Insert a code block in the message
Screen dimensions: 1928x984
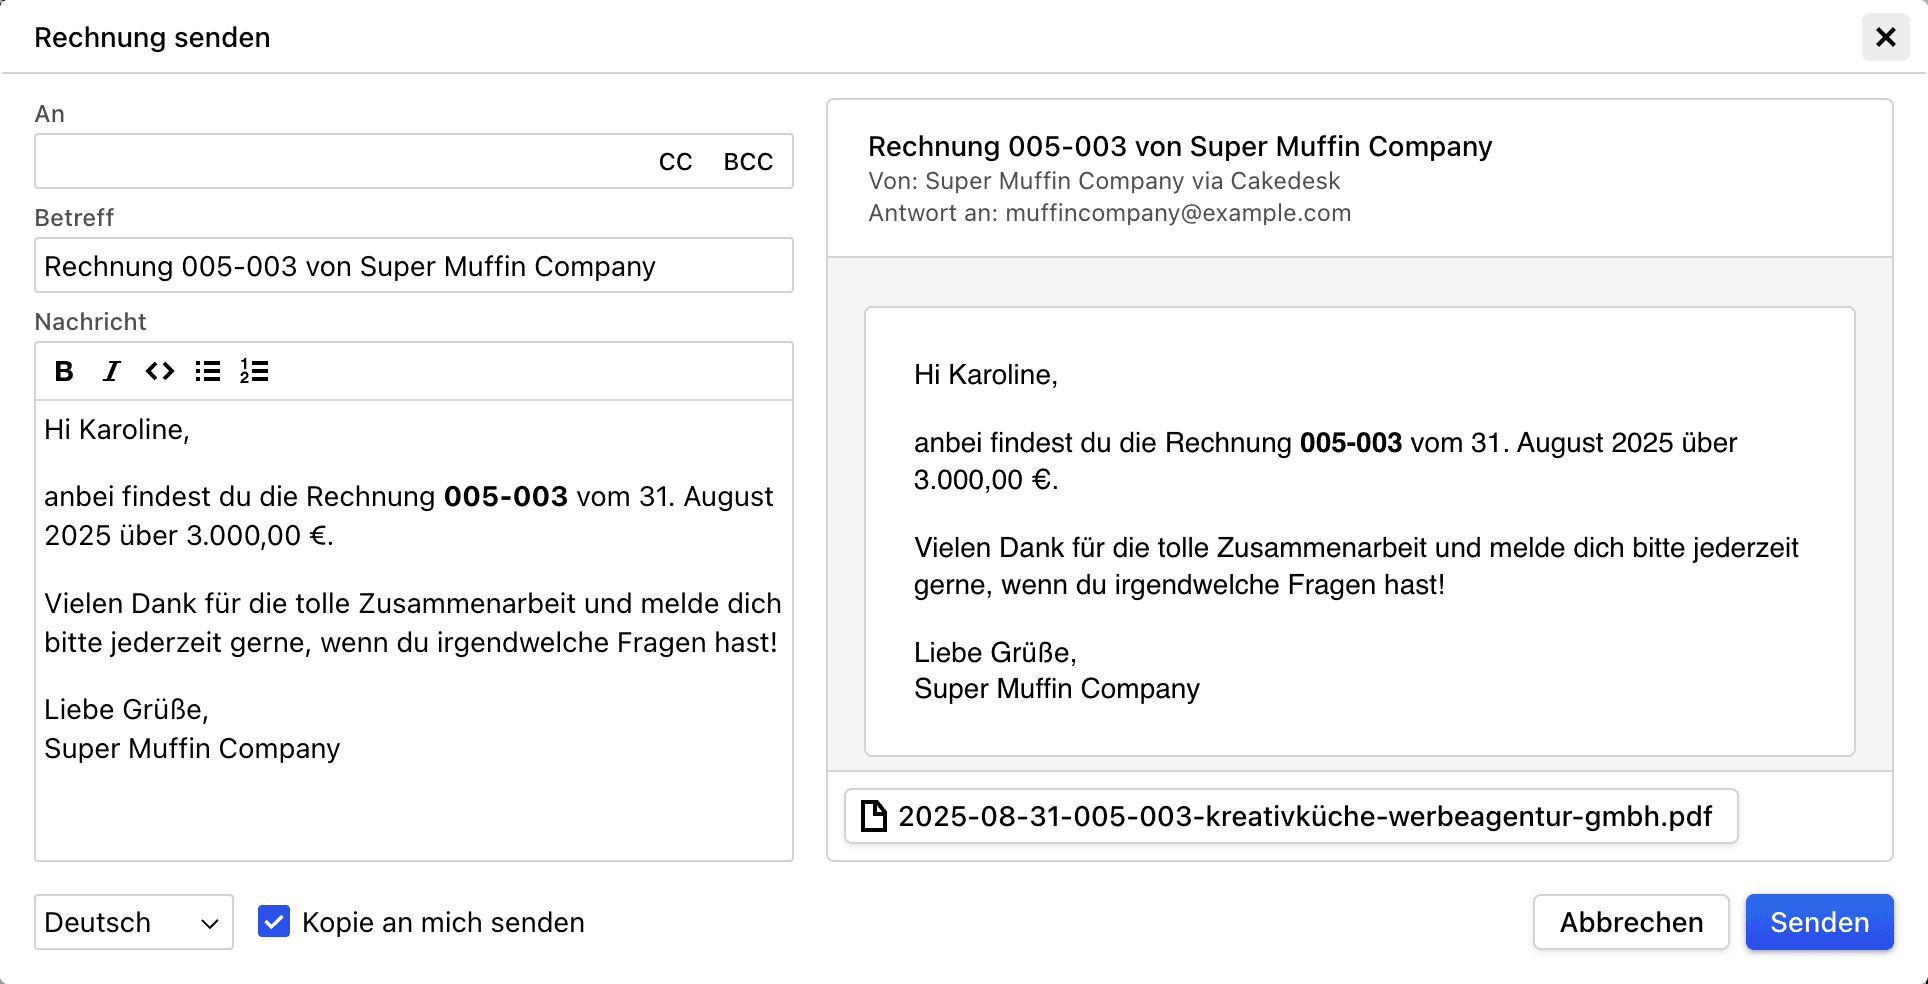point(159,371)
